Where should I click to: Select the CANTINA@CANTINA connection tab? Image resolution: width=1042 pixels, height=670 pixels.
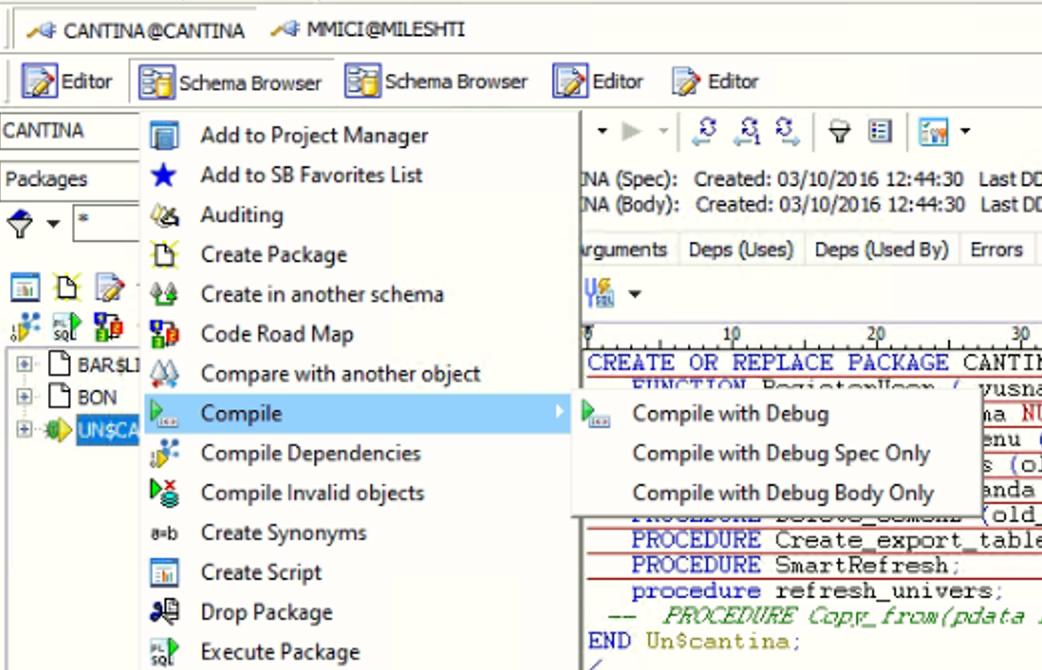click(x=136, y=31)
